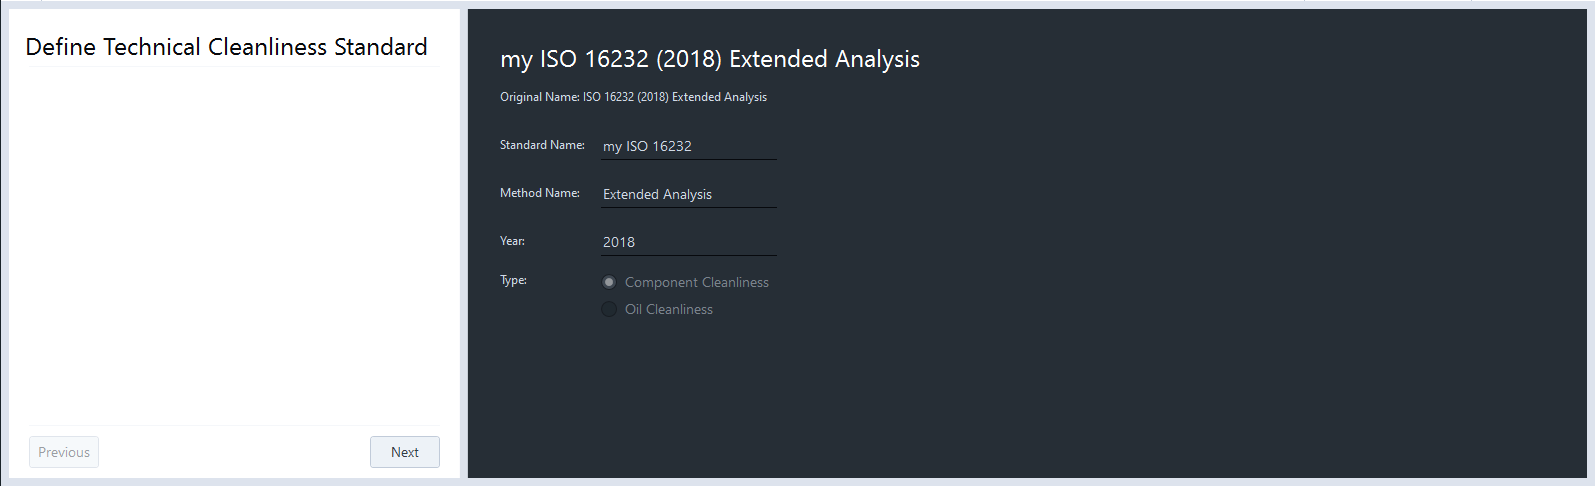
Task: Click the Next button
Action: coord(404,452)
